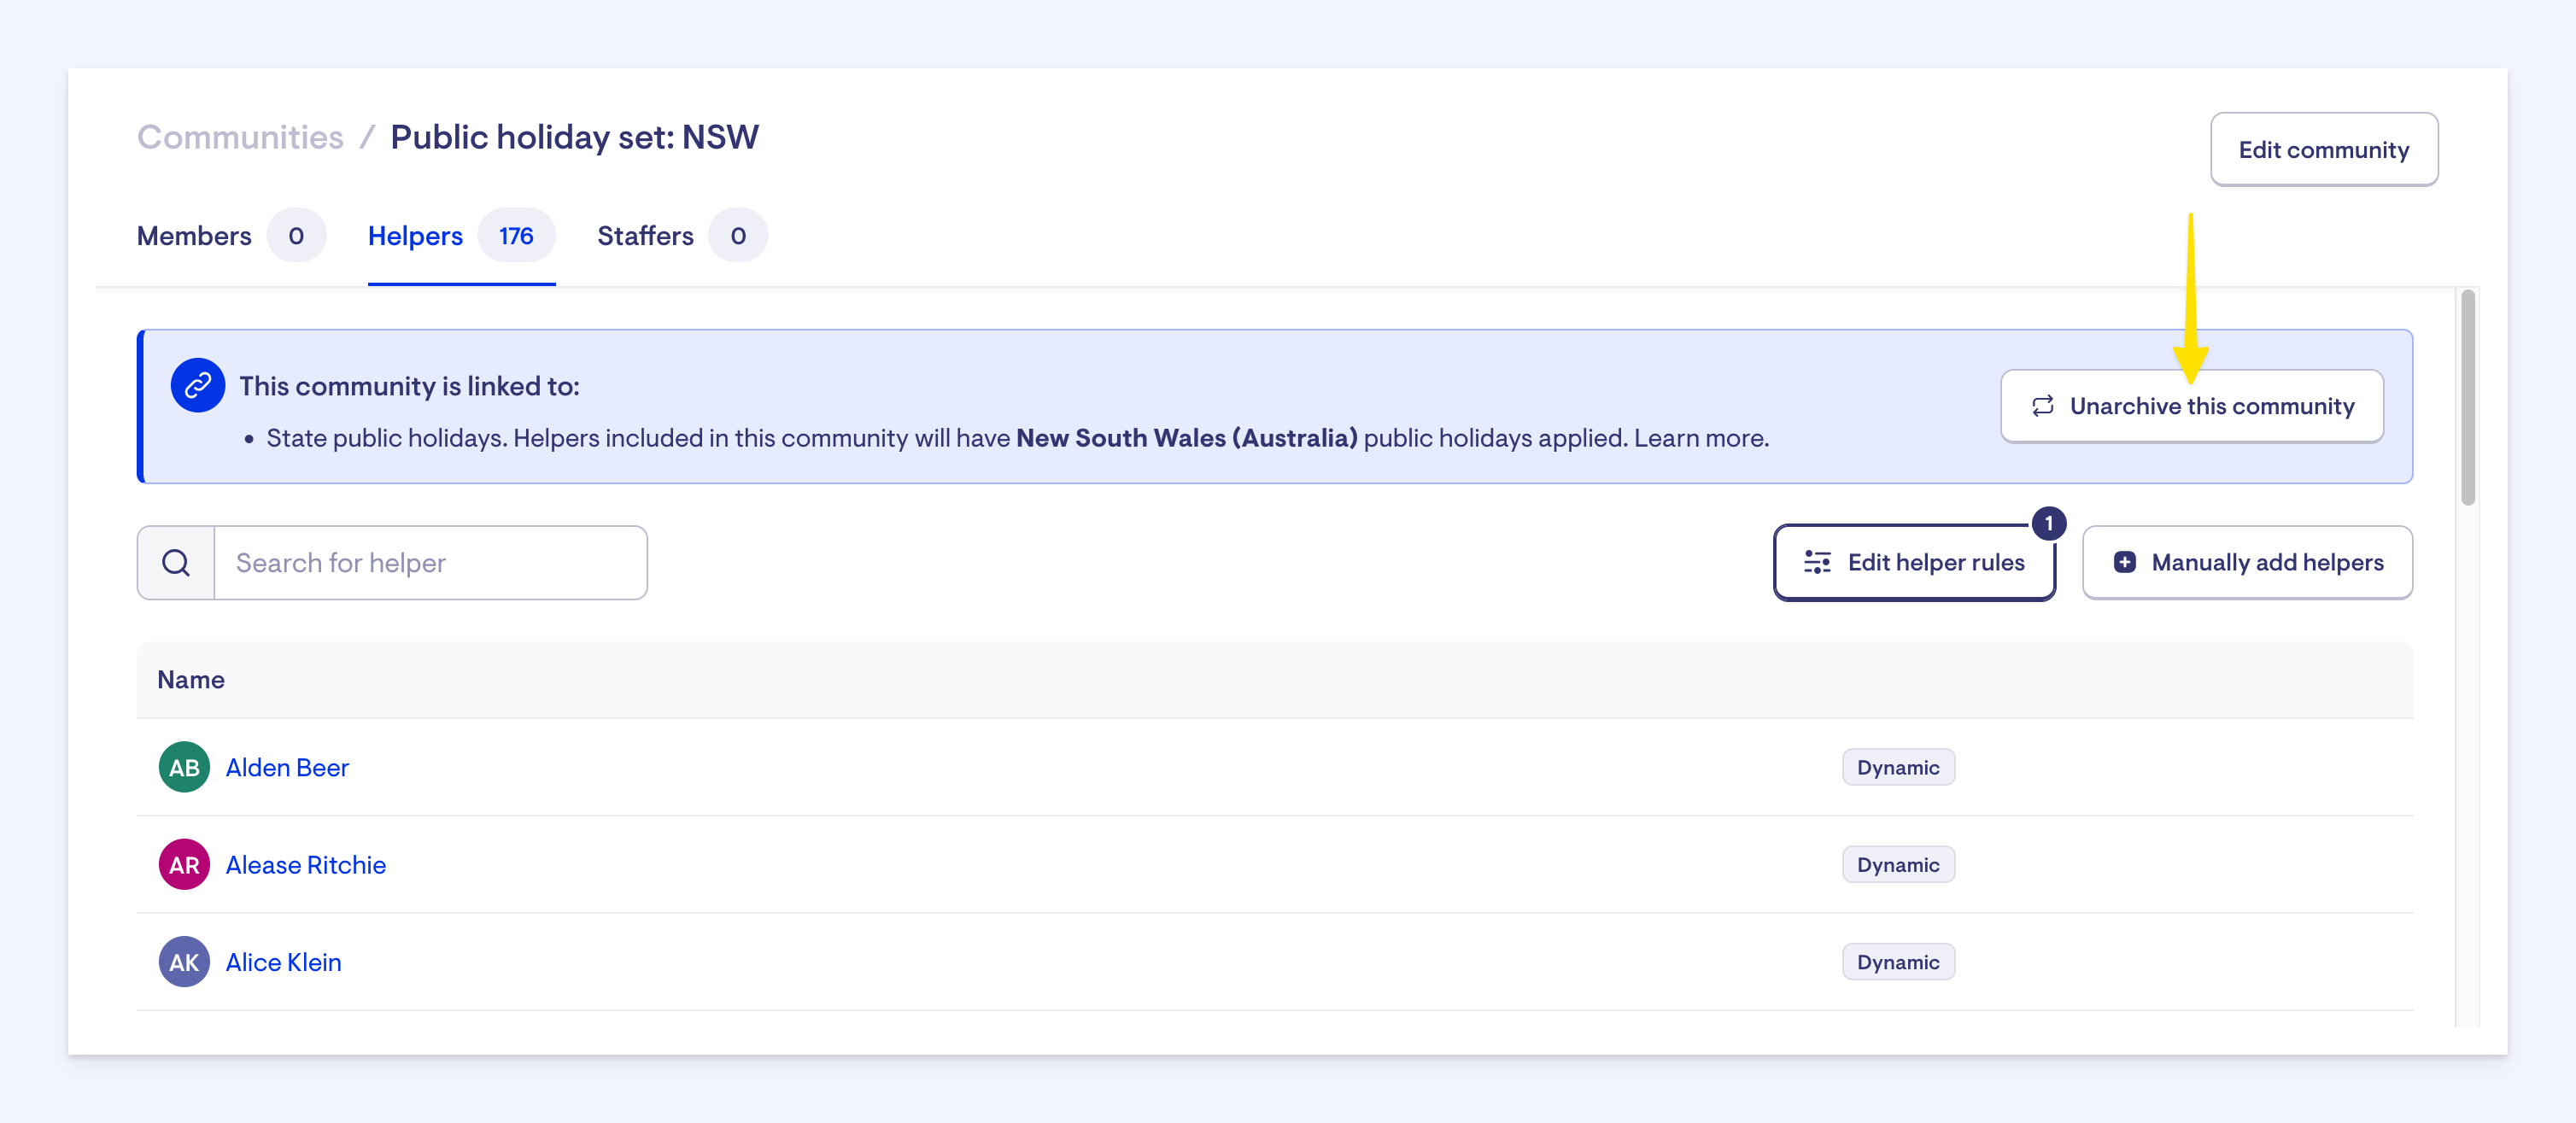This screenshot has width=2576, height=1123.
Task: Select the Helpers tab
Action: tap(415, 236)
